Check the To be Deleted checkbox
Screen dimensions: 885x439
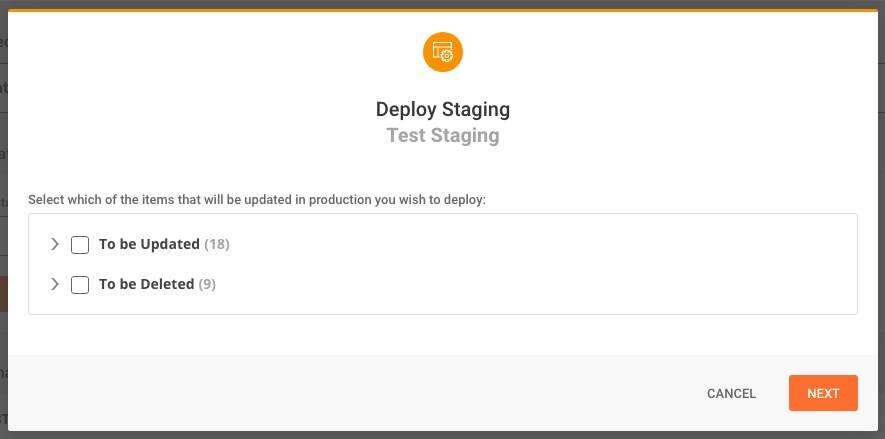80,285
